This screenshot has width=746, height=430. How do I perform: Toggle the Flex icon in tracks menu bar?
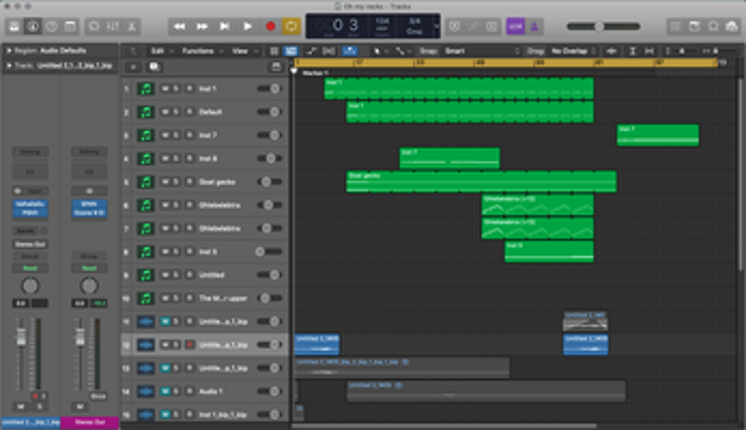coord(329,51)
